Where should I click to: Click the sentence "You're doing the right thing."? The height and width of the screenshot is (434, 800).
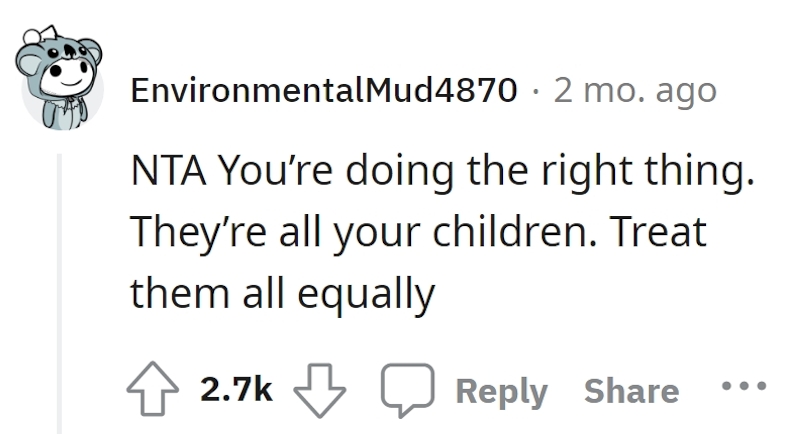pyautogui.click(x=487, y=172)
